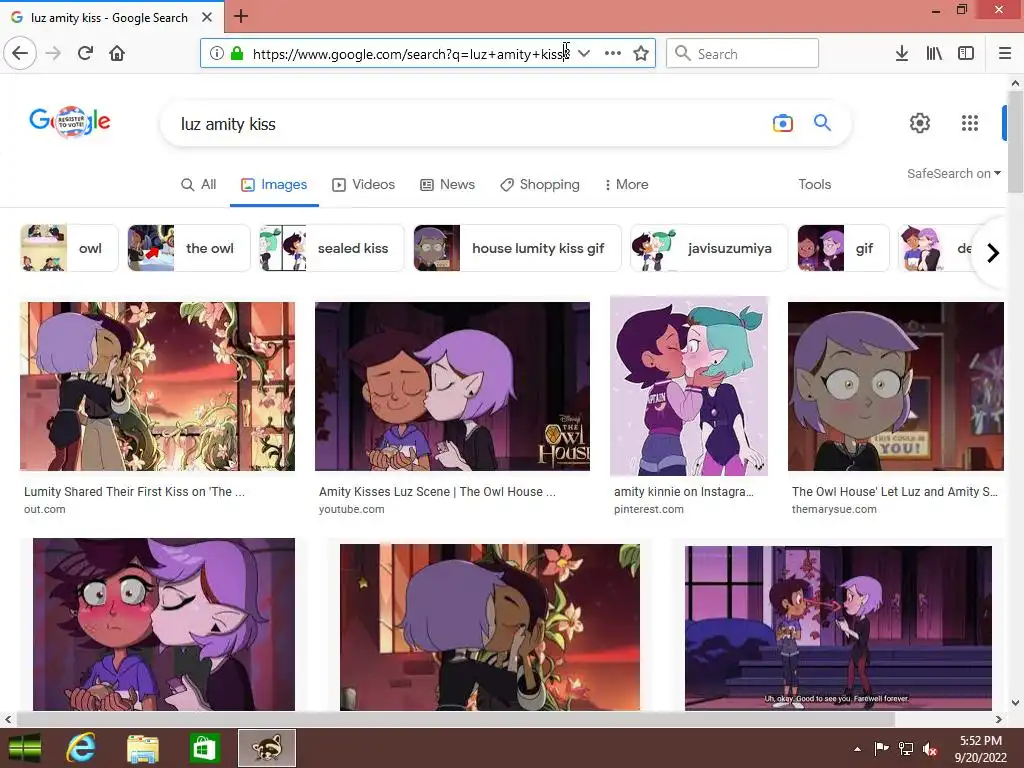Focus the browser toolbar Search box
The image size is (1024, 768).
[x=742, y=53]
